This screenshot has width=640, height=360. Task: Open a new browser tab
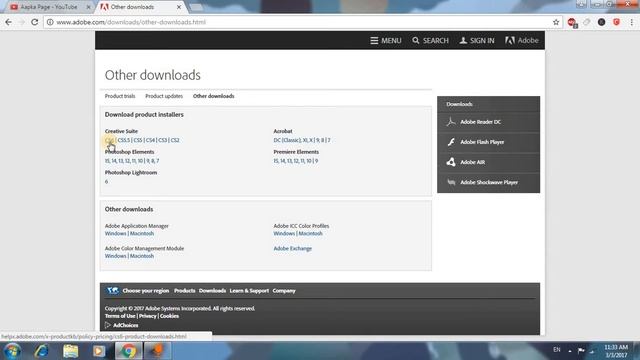coord(196,7)
